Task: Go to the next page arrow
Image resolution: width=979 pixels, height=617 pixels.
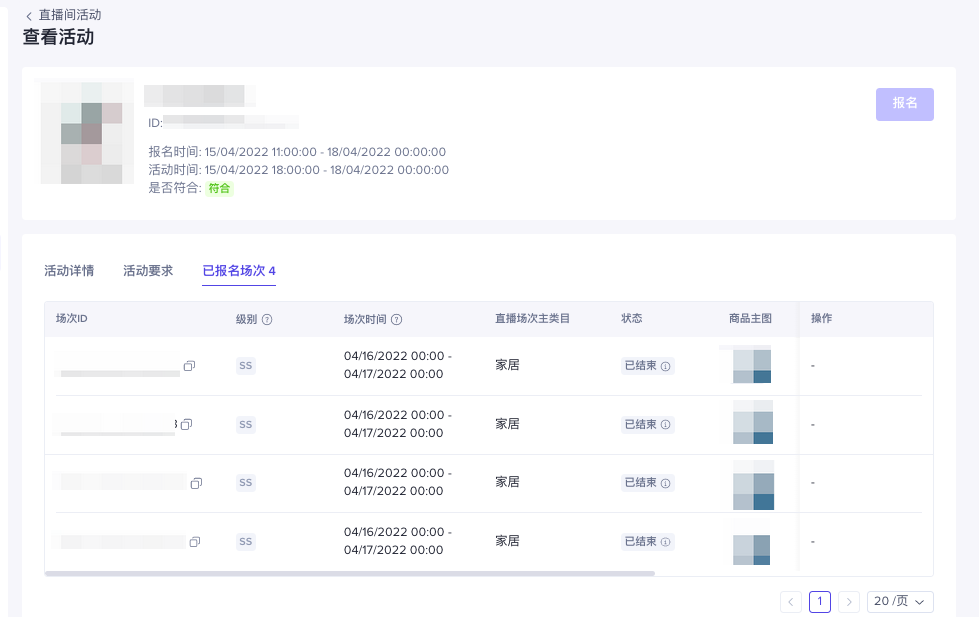Action: coord(849,601)
